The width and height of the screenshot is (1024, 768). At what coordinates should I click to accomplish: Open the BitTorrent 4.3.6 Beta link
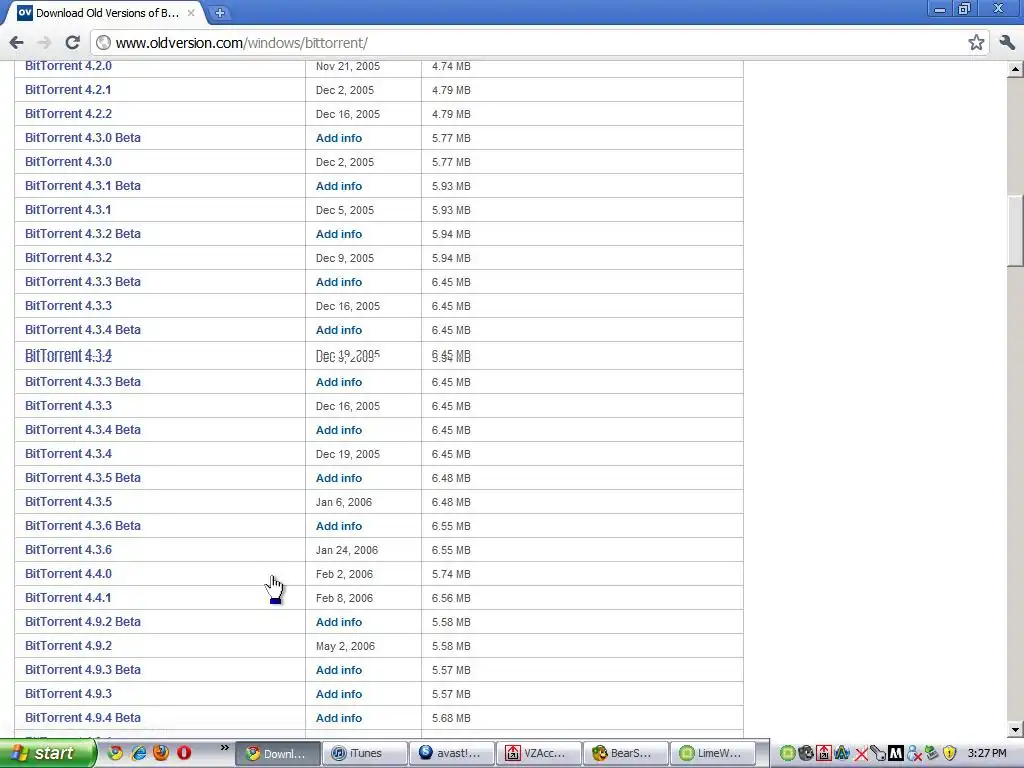click(83, 526)
